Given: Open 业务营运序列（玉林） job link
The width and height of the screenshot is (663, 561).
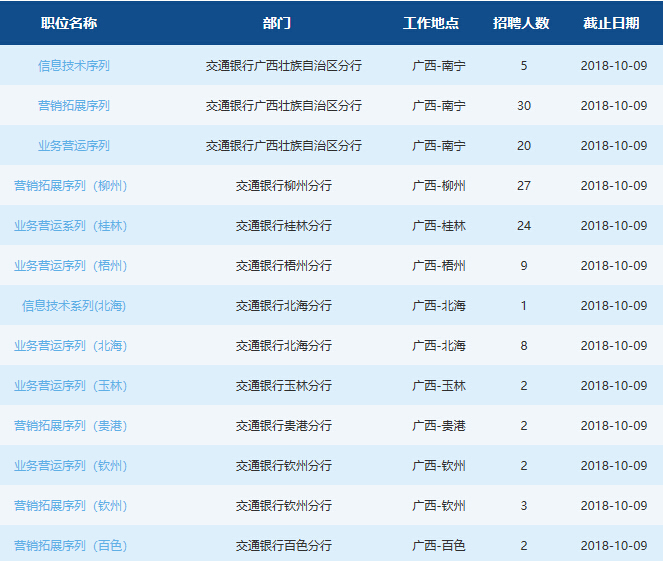Looking at the screenshot, I should pos(71,386).
